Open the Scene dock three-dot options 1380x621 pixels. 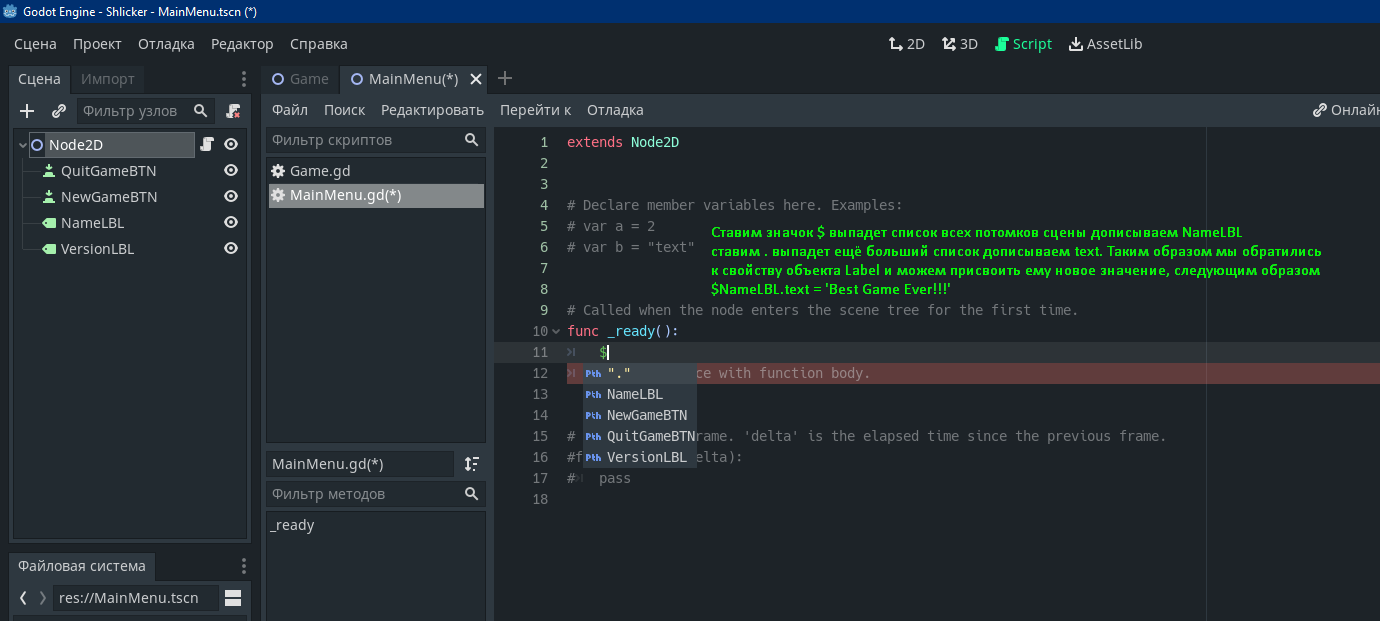244,79
